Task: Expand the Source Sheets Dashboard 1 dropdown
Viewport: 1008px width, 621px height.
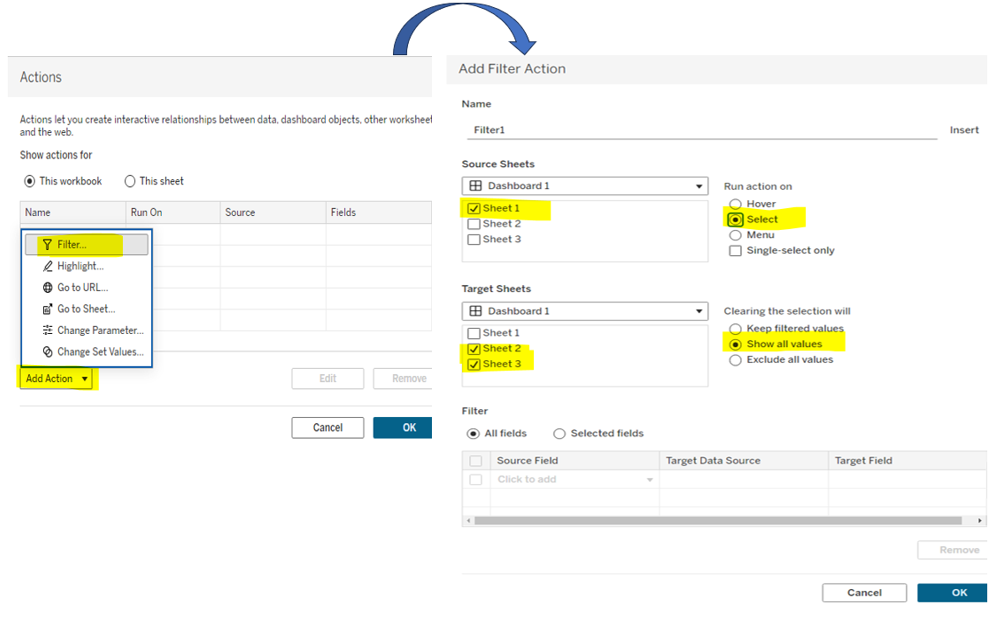Action: pyautogui.click(x=699, y=187)
